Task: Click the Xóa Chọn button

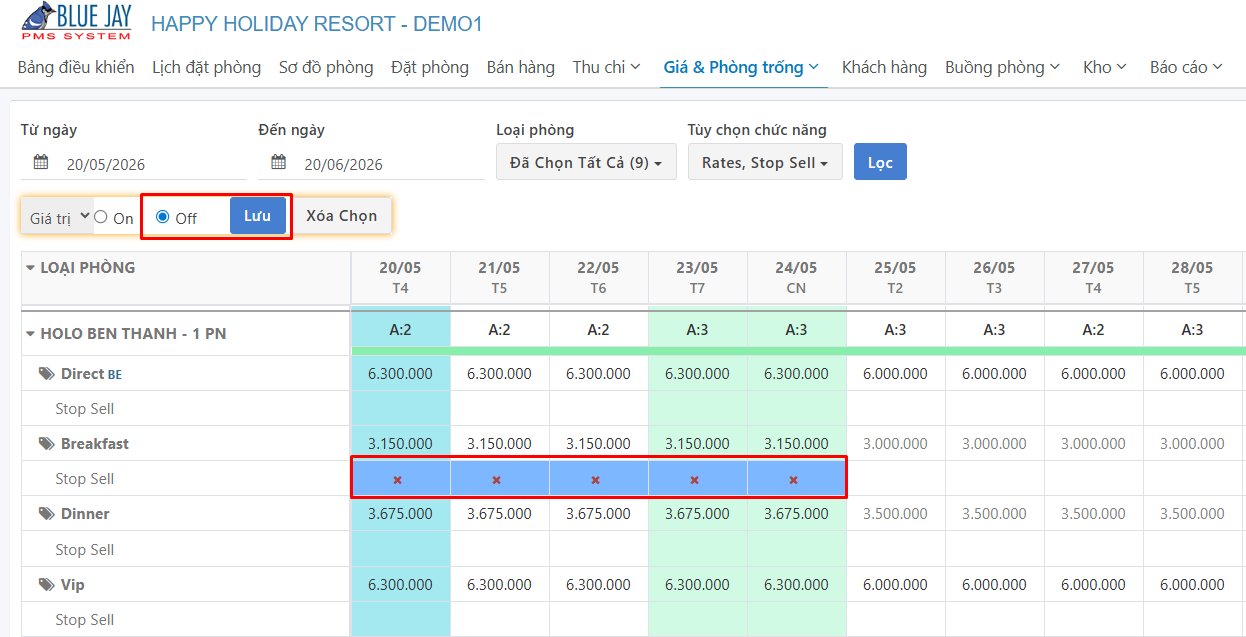Action: [x=342, y=215]
